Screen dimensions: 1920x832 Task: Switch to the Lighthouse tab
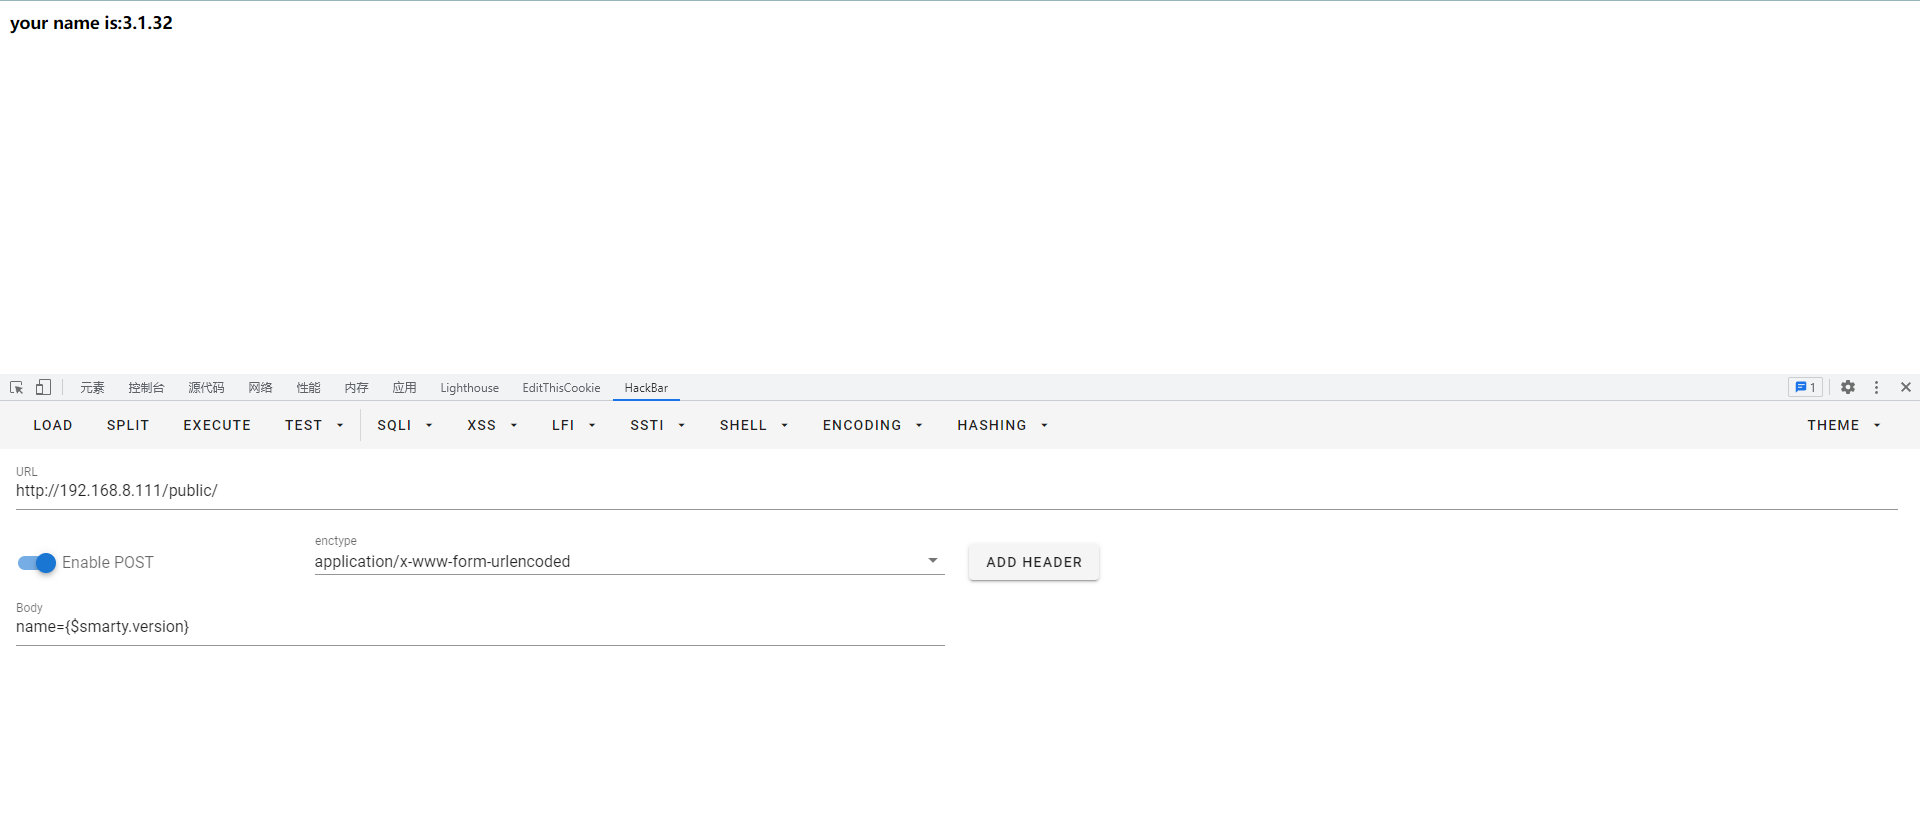(469, 388)
